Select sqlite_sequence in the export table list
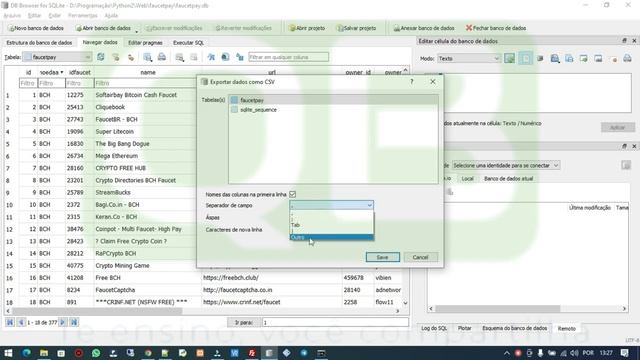640x360 pixels. 333,110
